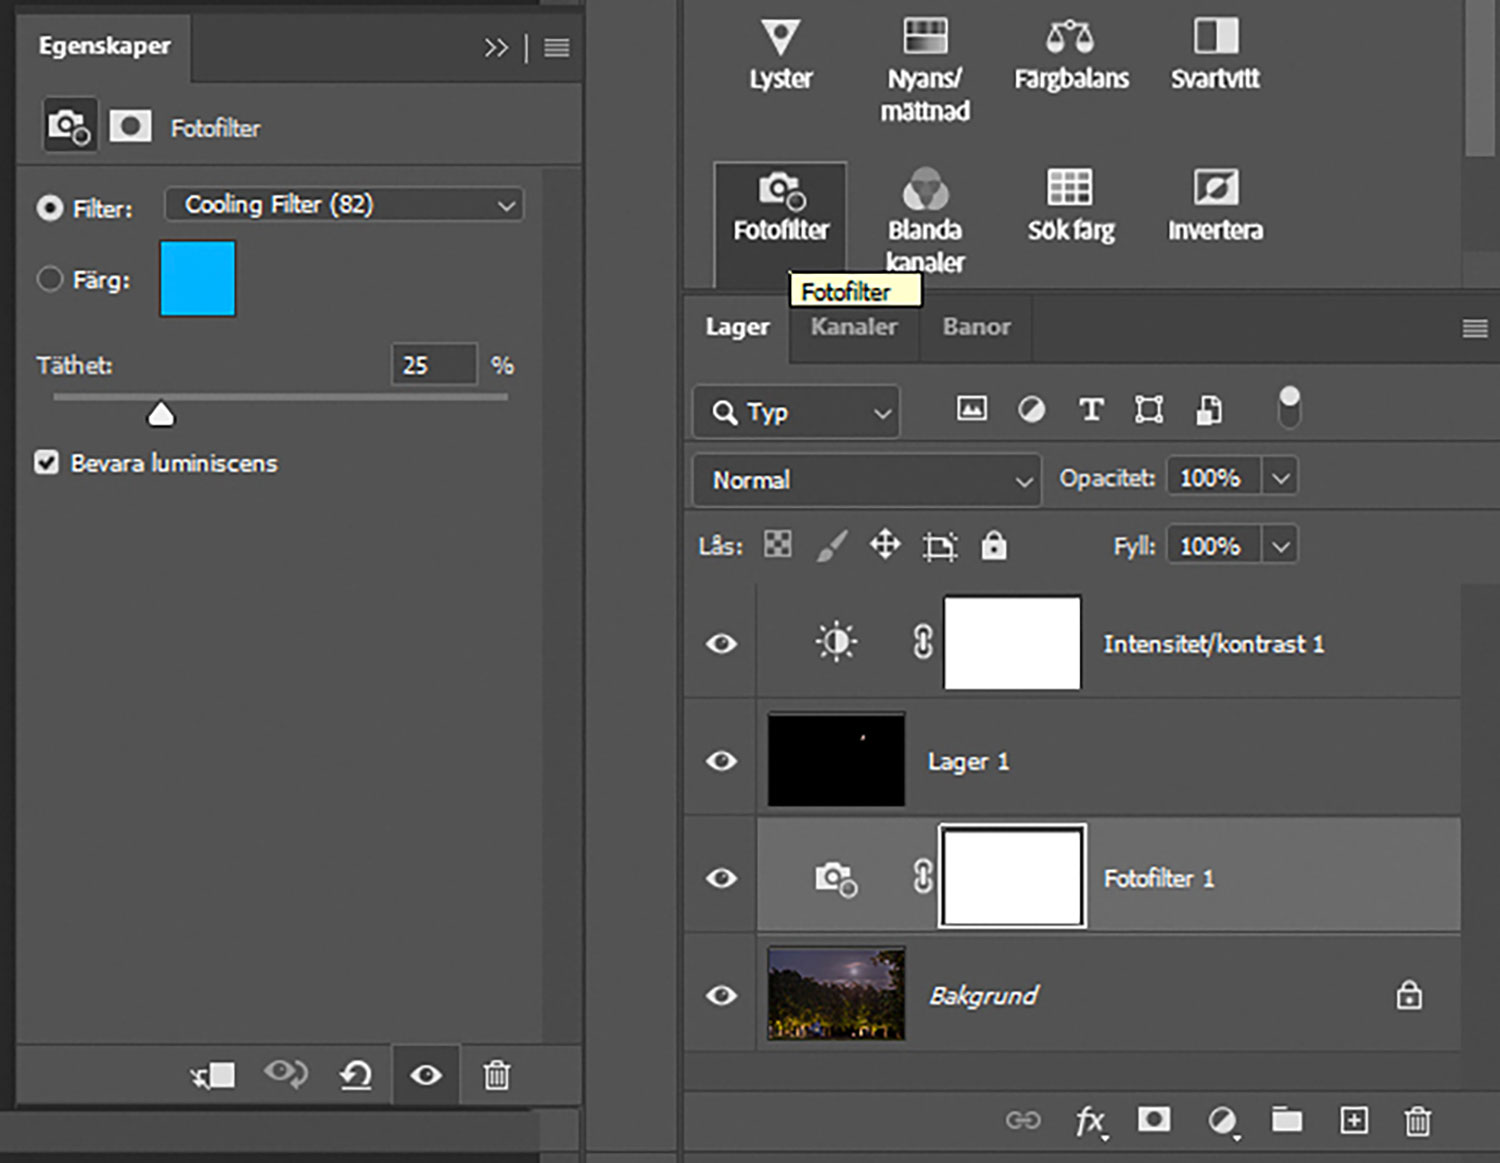Switch to the Kanaler tab

click(x=853, y=327)
